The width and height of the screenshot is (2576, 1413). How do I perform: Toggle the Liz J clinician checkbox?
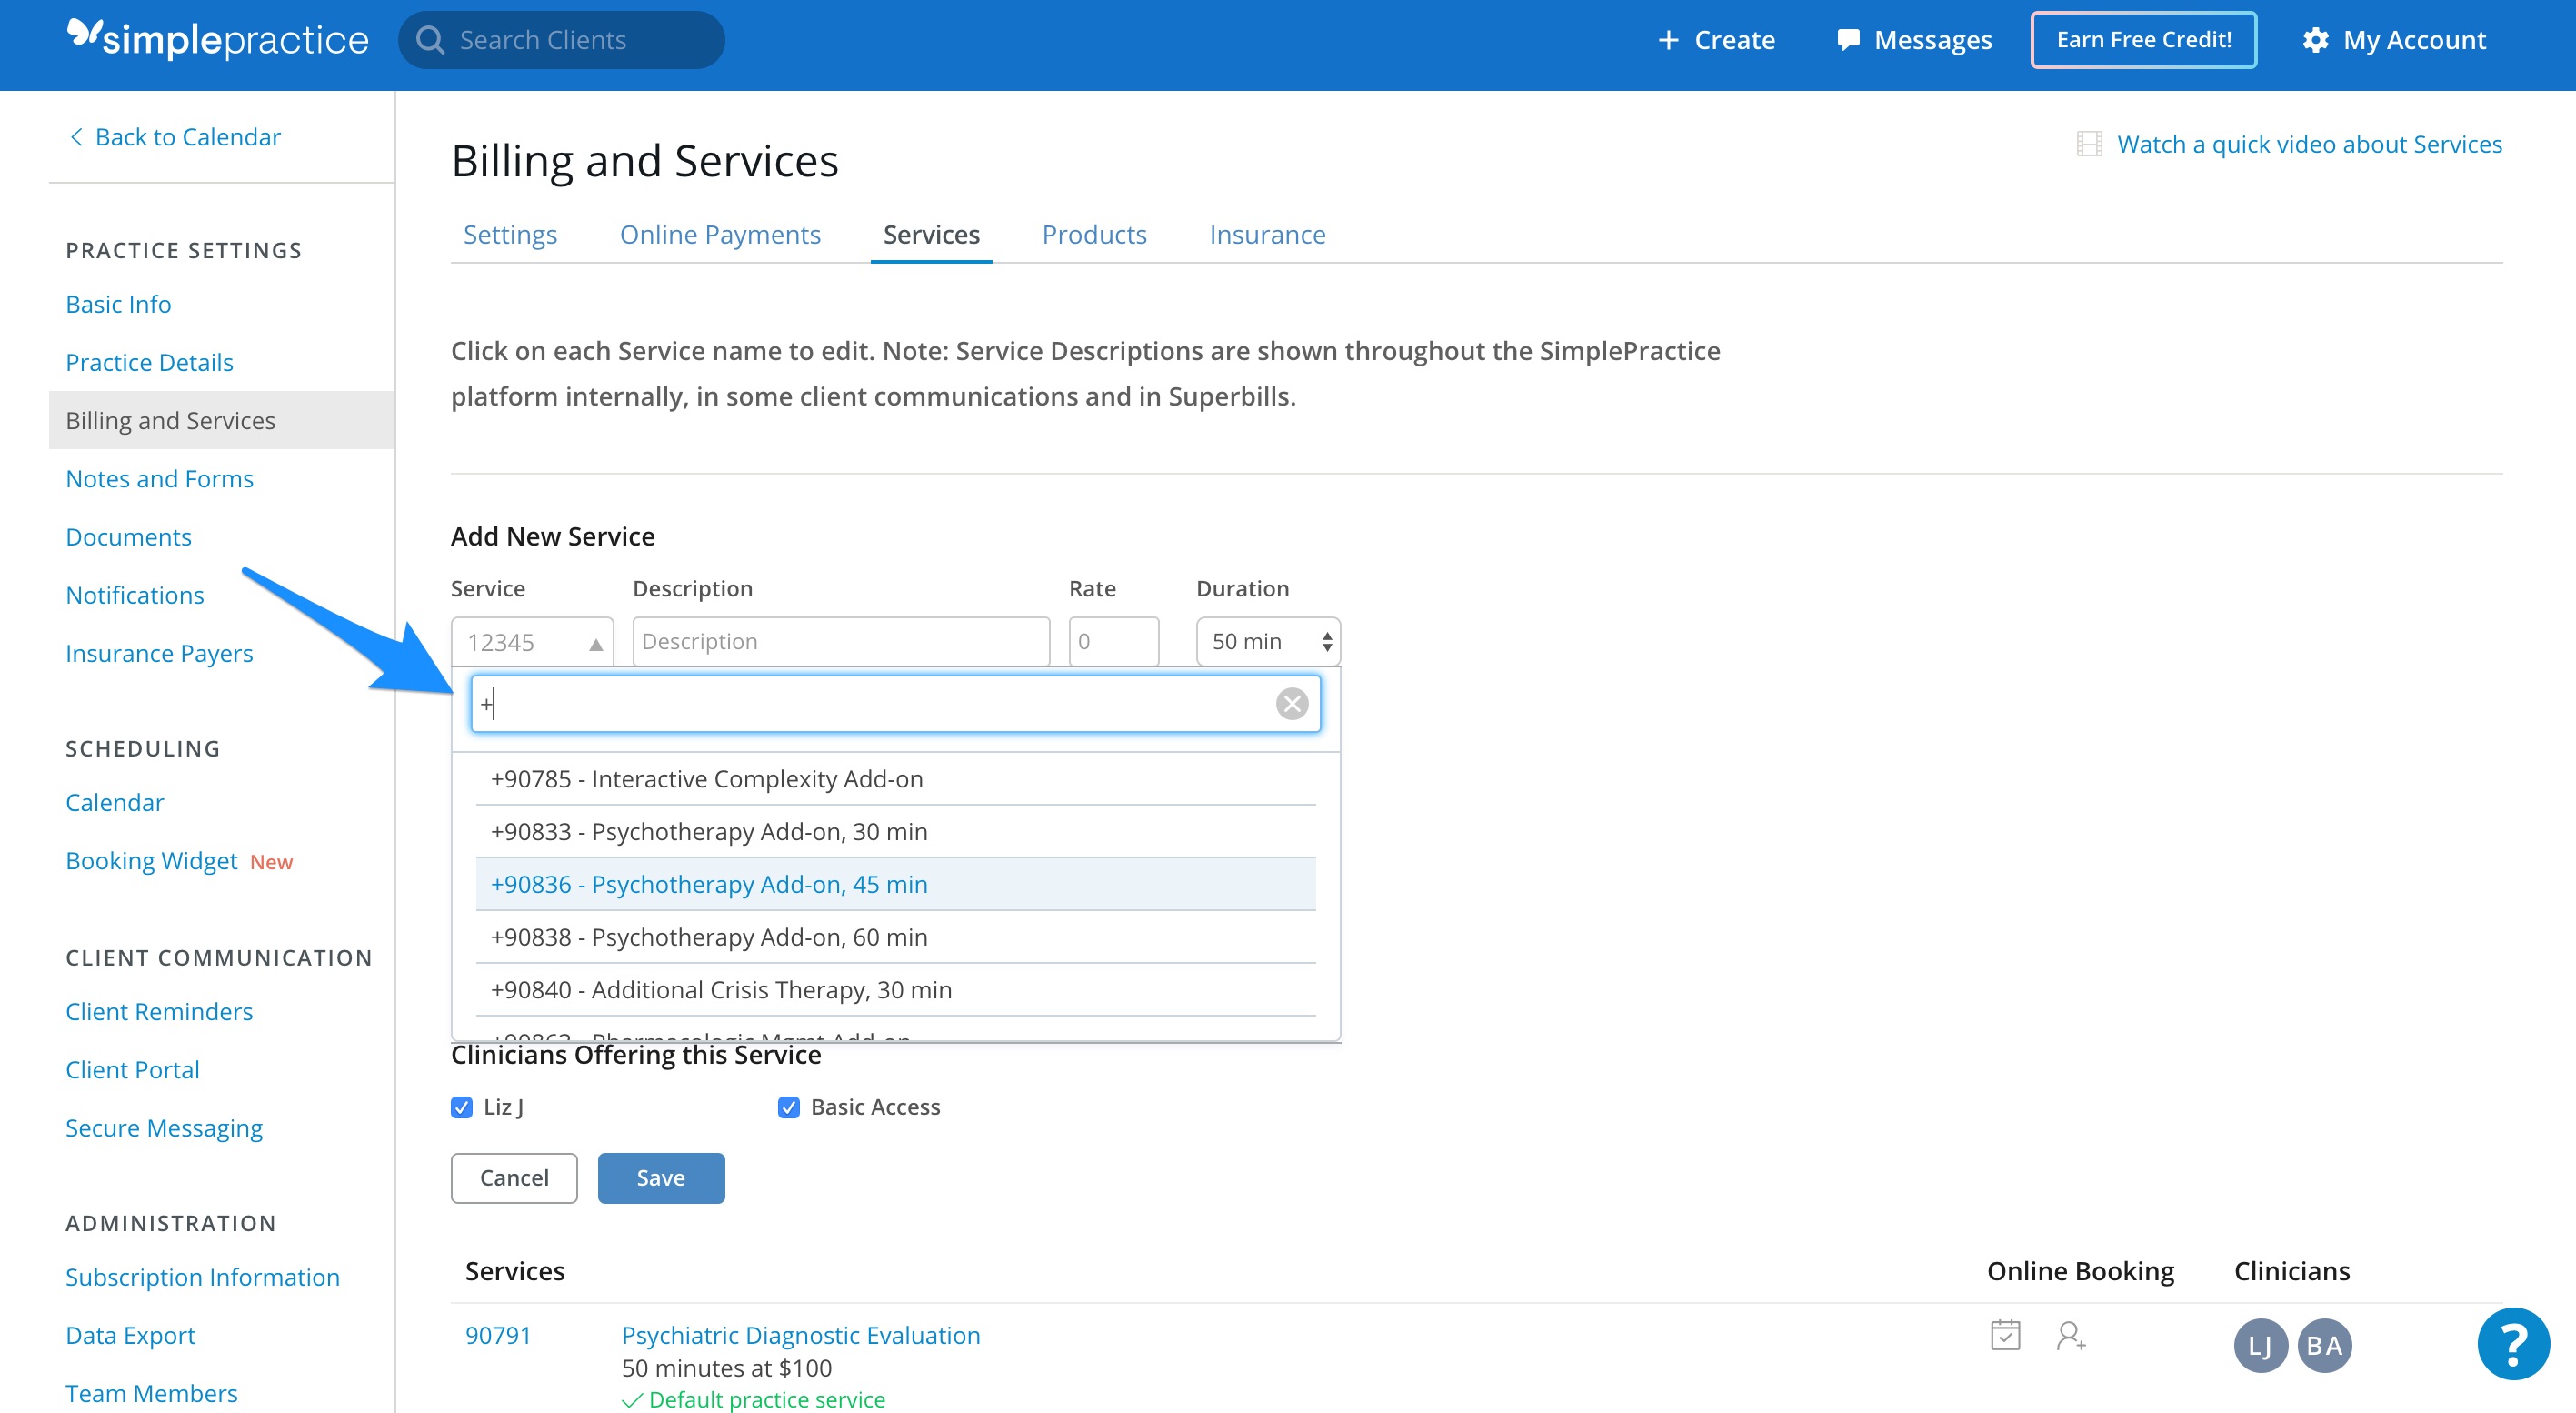pos(461,1107)
